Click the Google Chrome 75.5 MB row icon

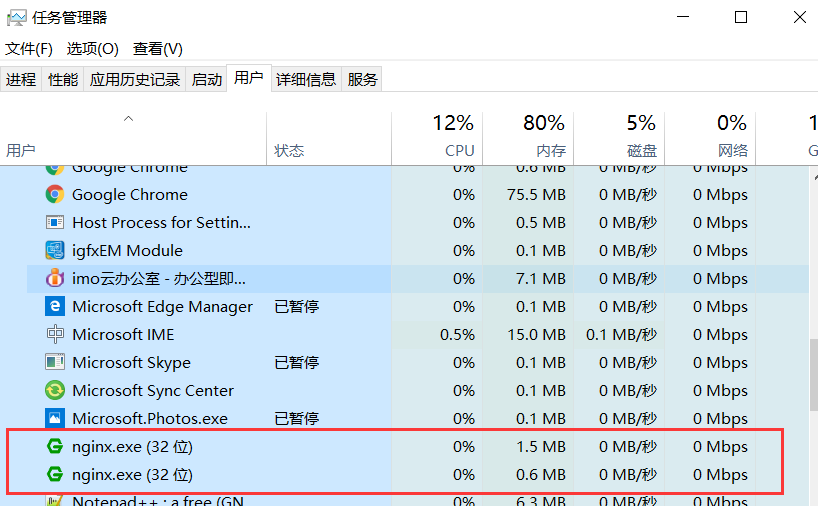55,195
